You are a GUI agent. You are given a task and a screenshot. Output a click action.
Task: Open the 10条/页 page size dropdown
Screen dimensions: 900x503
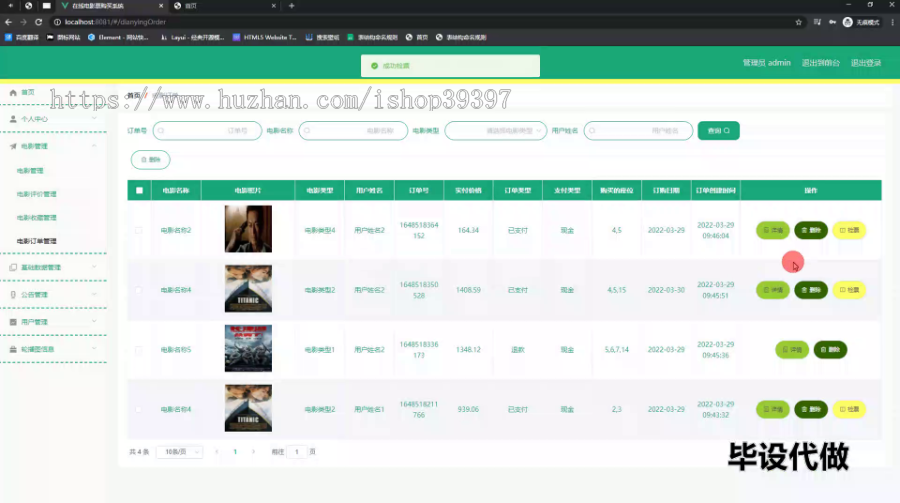180,452
